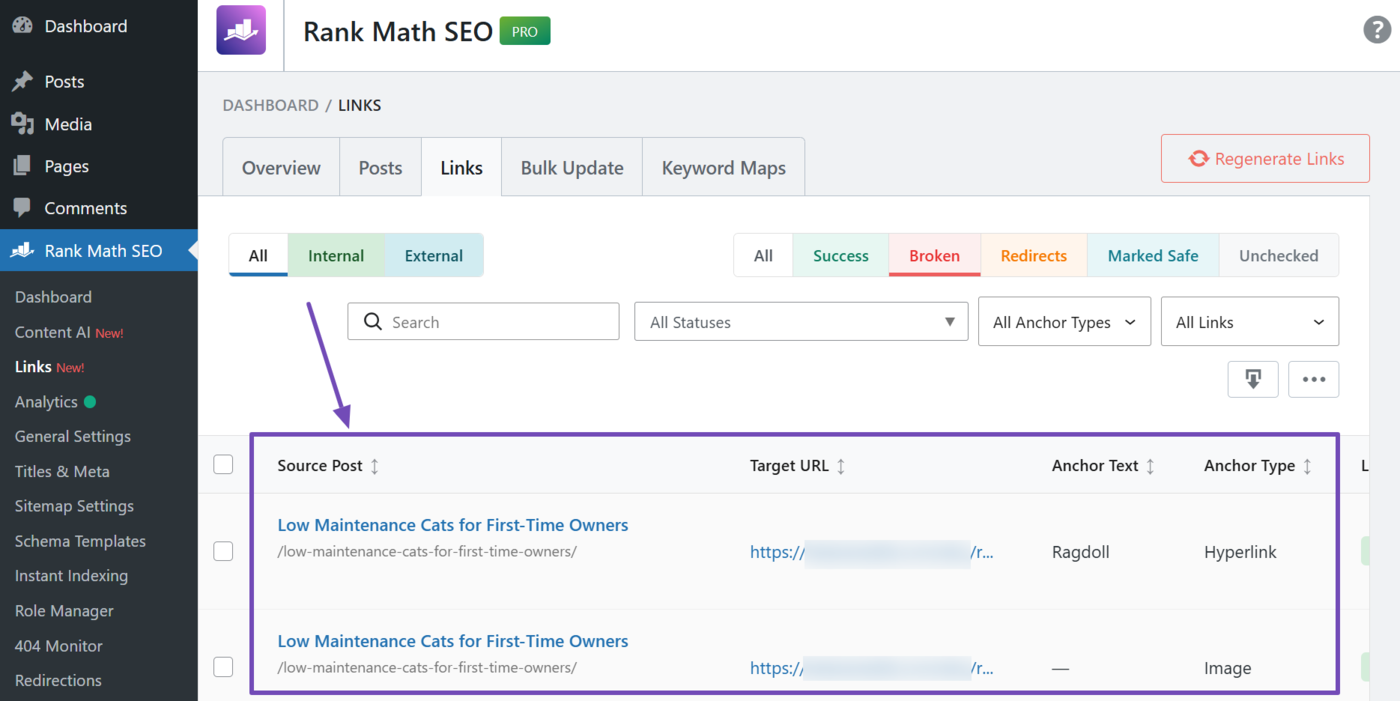
Task: Expand the All Anchor Types dropdown
Action: pyautogui.click(x=1064, y=321)
